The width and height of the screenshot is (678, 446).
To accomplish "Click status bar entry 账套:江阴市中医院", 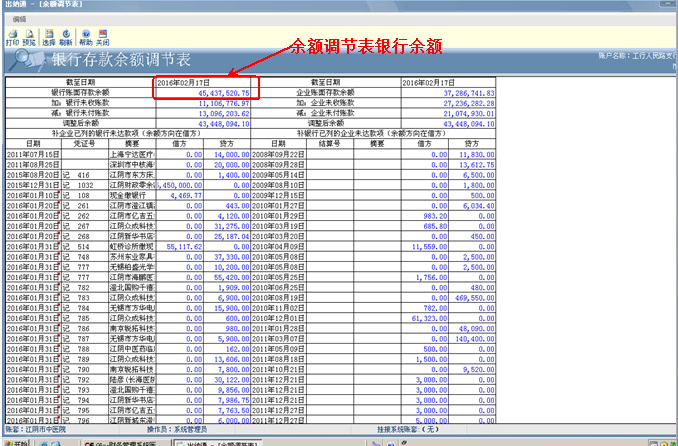I will click(35, 429).
